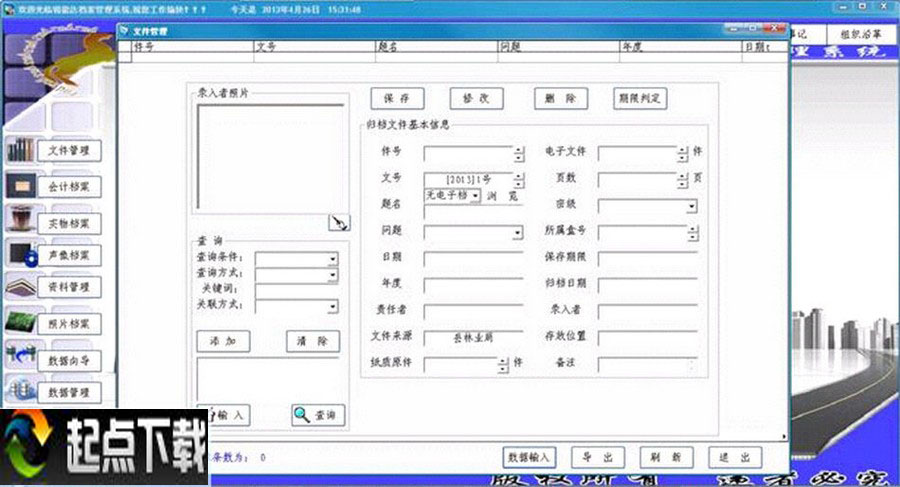Open the 无电子档 dropdown
Screen dimensions: 900x487
point(476,196)
